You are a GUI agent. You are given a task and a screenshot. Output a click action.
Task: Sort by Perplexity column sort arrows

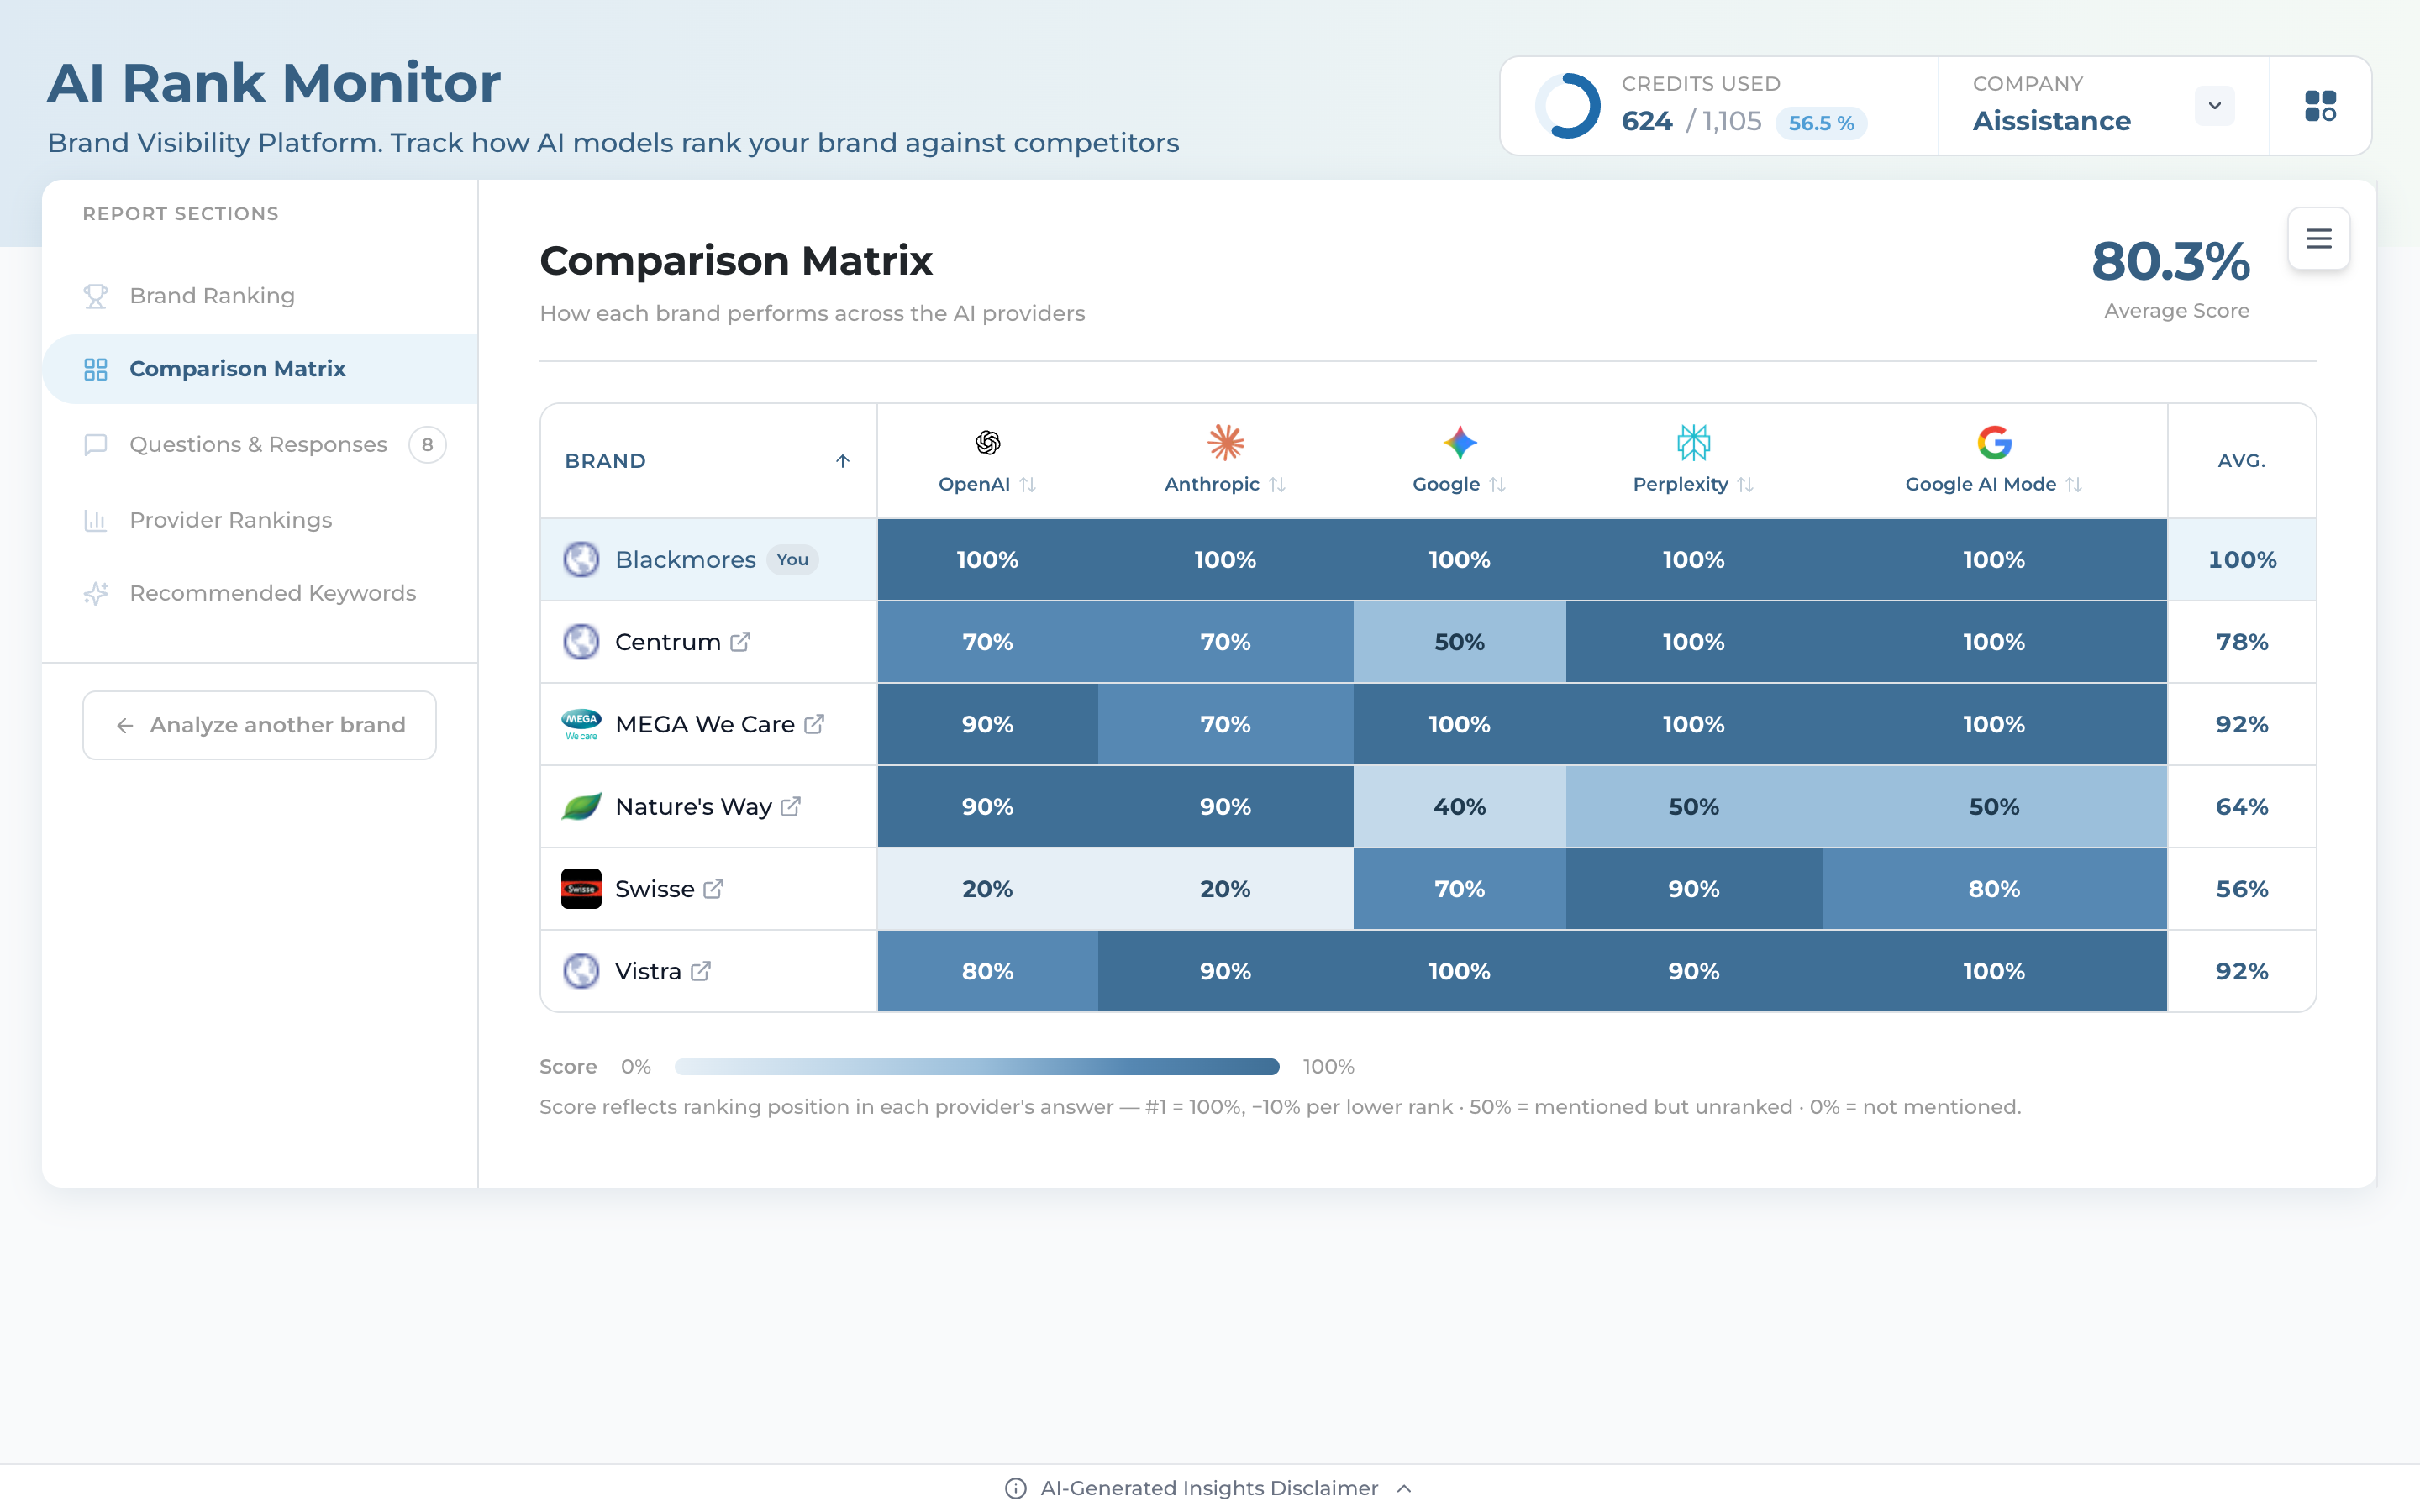tap(1744, 484)
